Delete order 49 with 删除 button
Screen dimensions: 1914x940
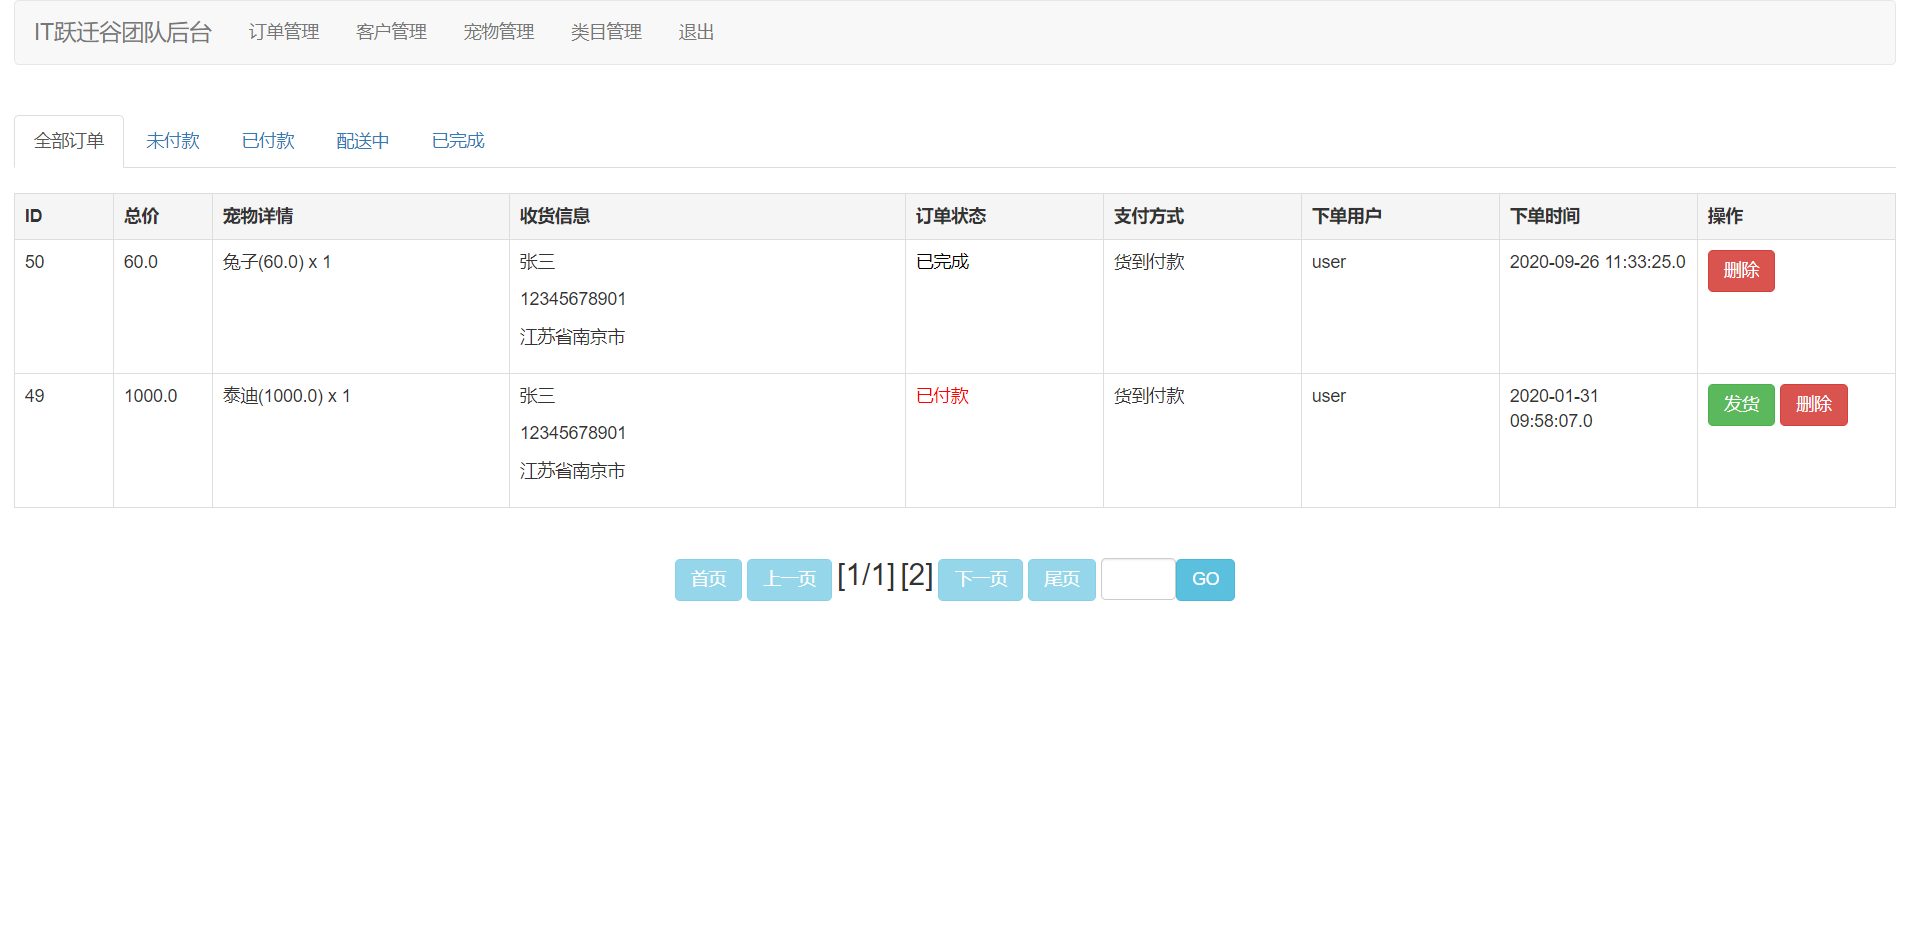click(1814, 405)
